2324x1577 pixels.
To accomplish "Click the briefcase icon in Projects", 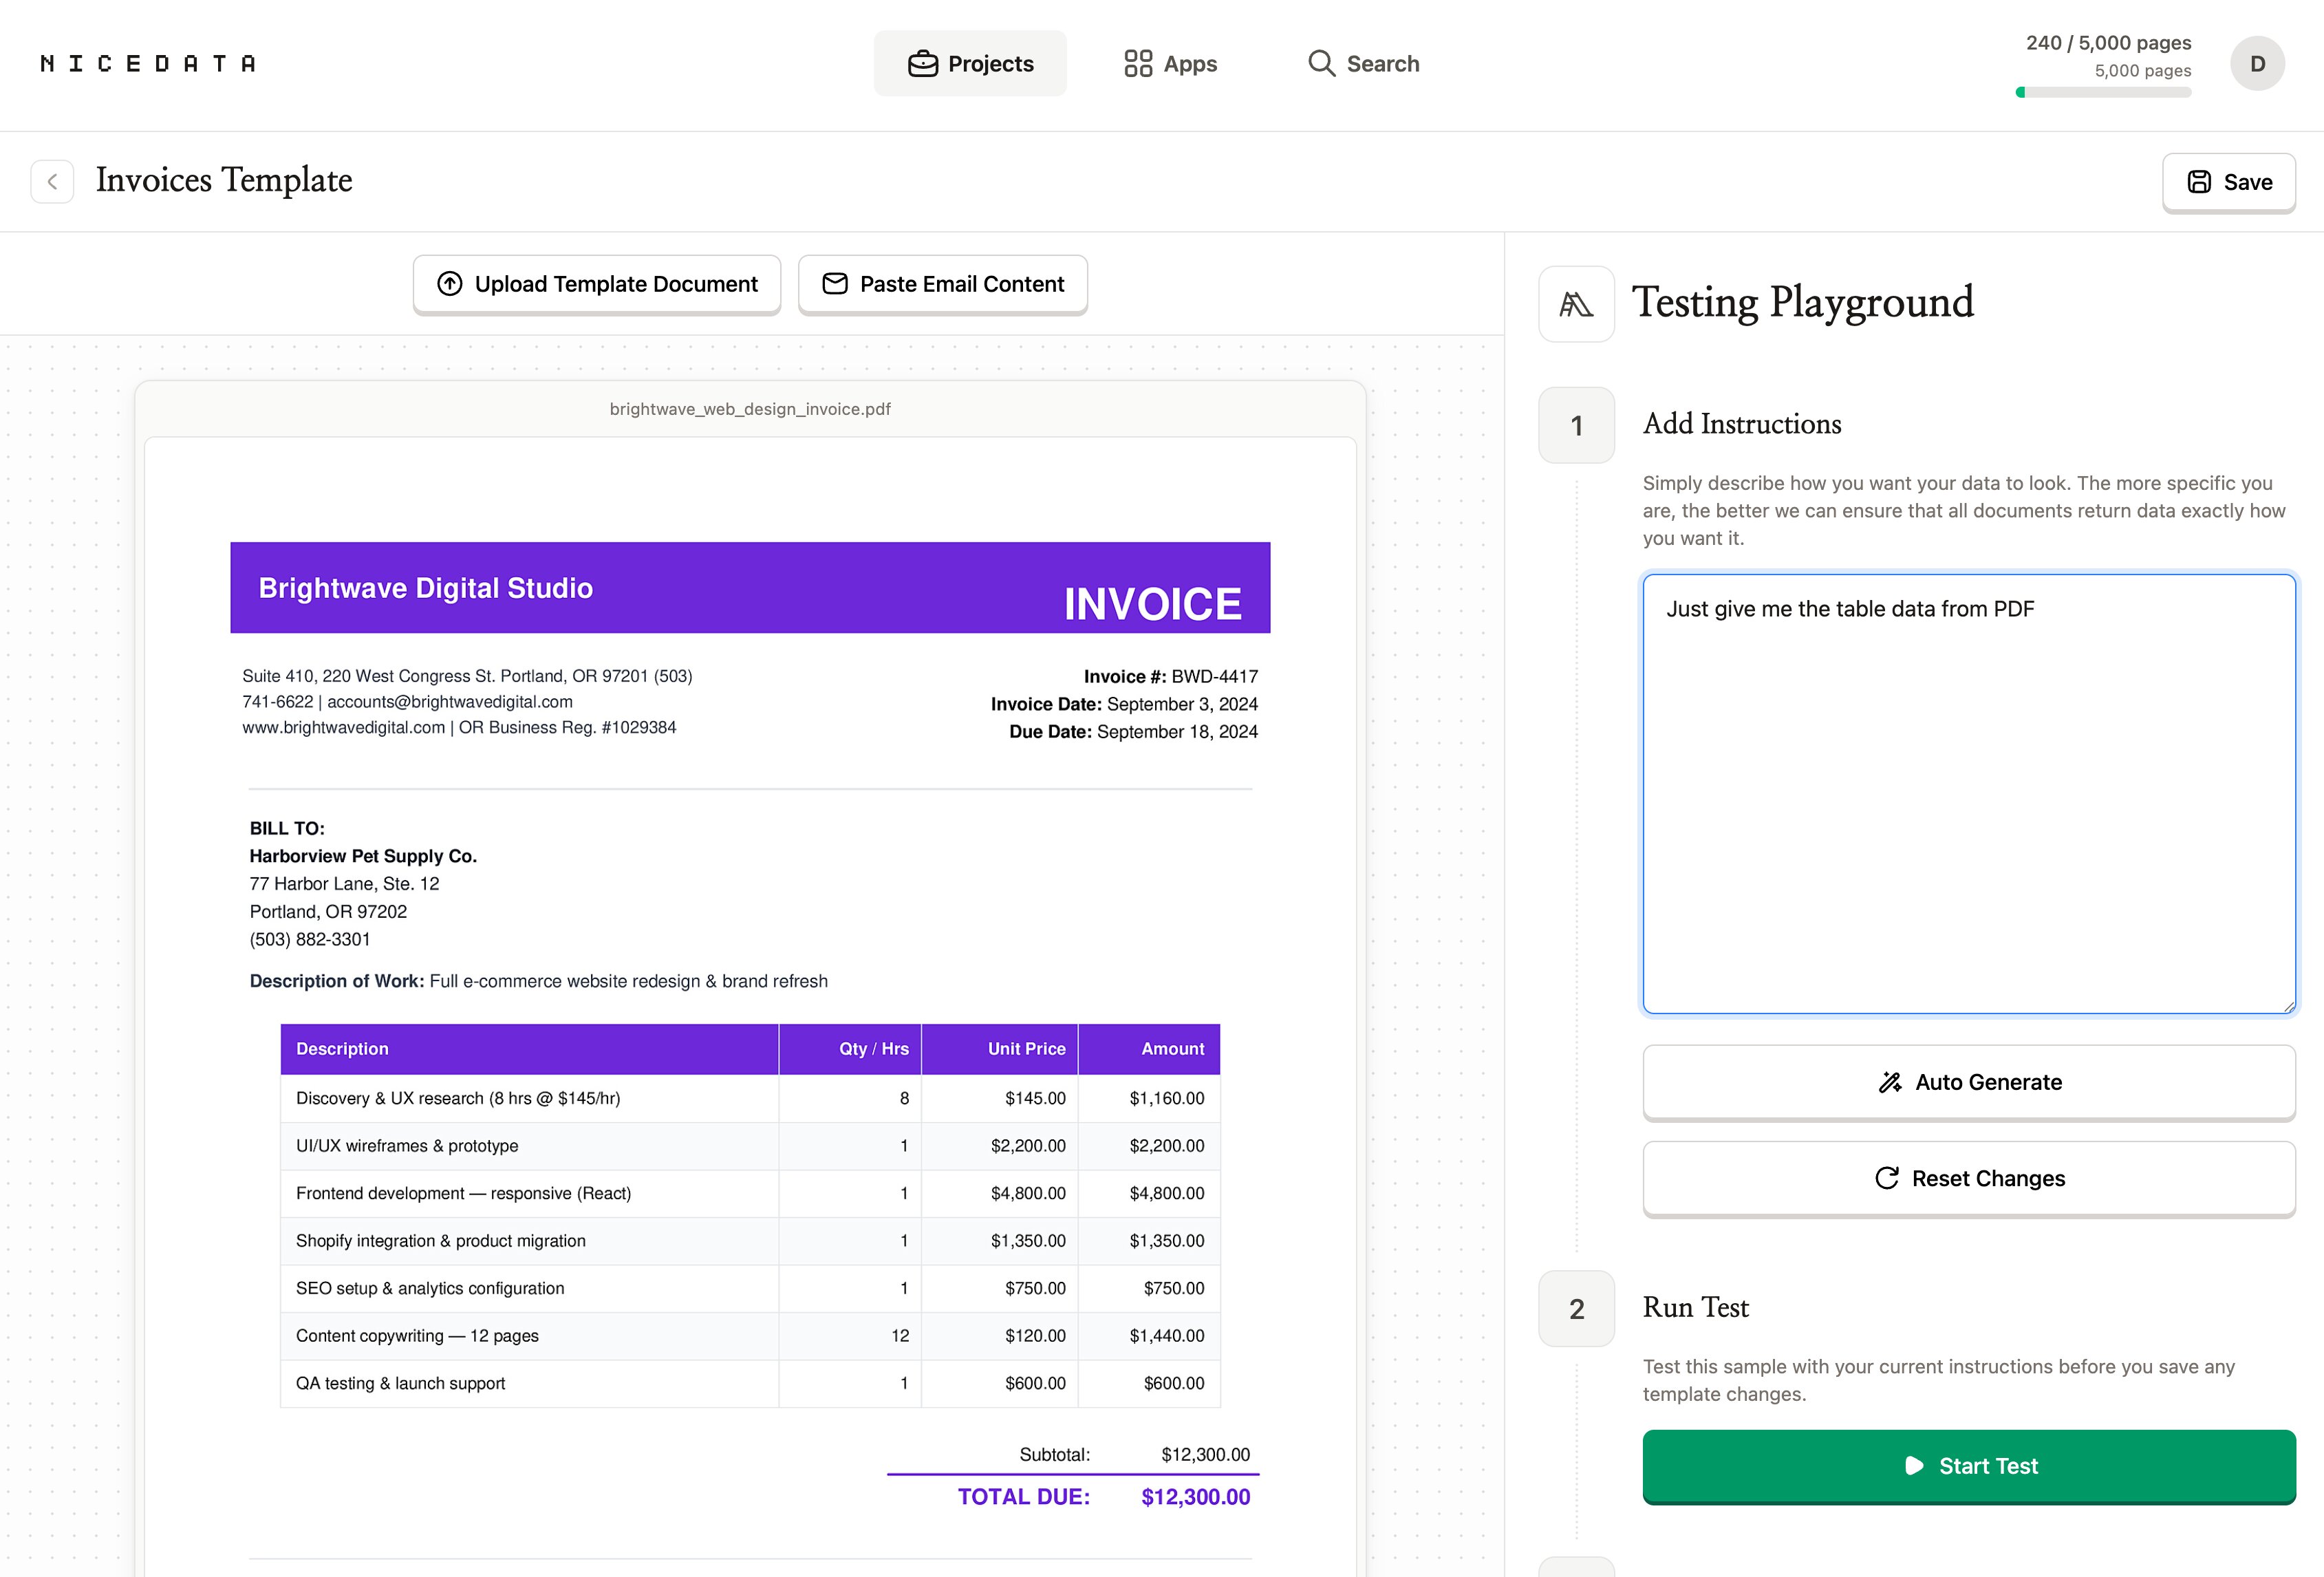I will pos(922,64).
